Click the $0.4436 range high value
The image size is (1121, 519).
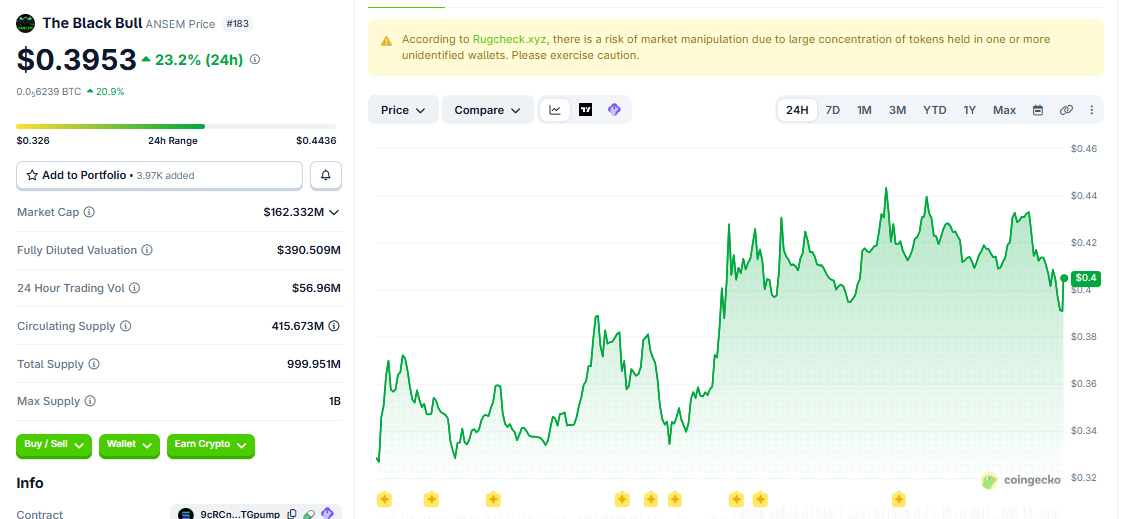pos(316,141)
